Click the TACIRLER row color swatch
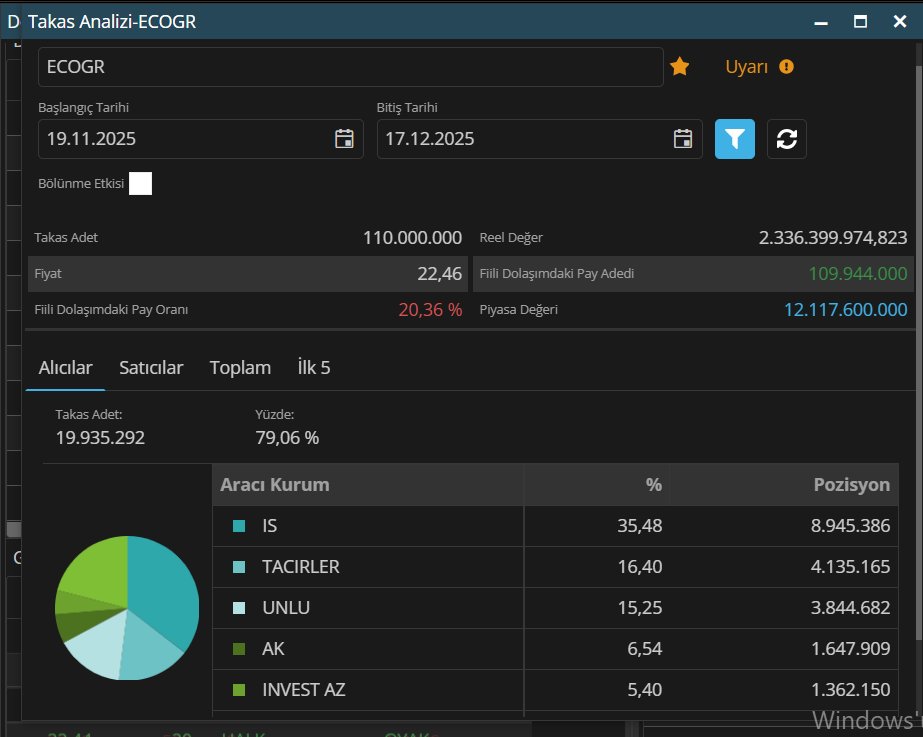Viewport: 923px width, 737px height. click(239, 567)
